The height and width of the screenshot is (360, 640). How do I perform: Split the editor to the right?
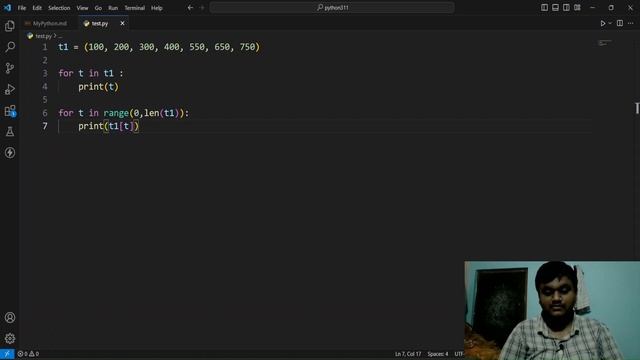[x=620, y=23]
